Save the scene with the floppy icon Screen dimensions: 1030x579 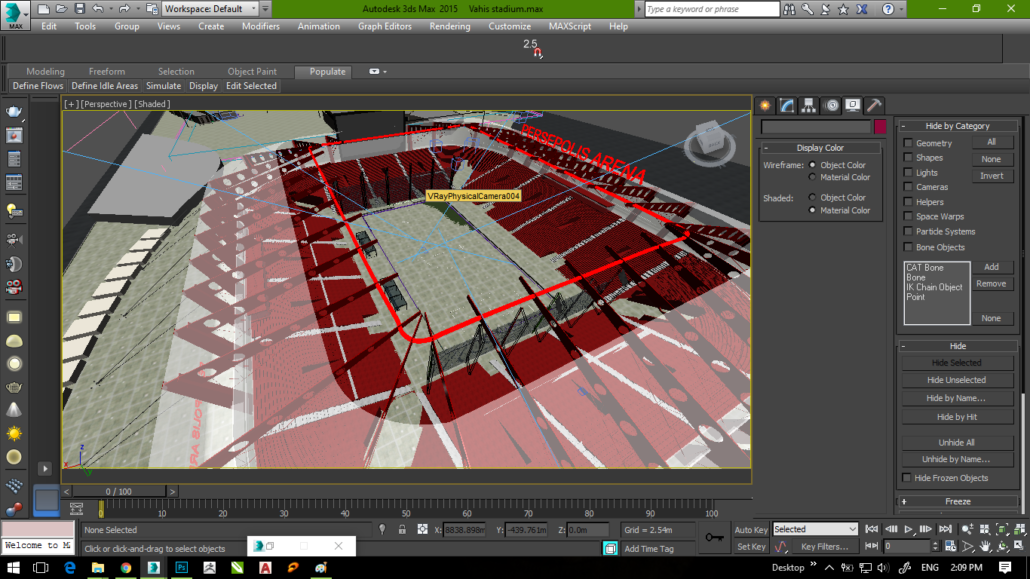pos(79,9)
